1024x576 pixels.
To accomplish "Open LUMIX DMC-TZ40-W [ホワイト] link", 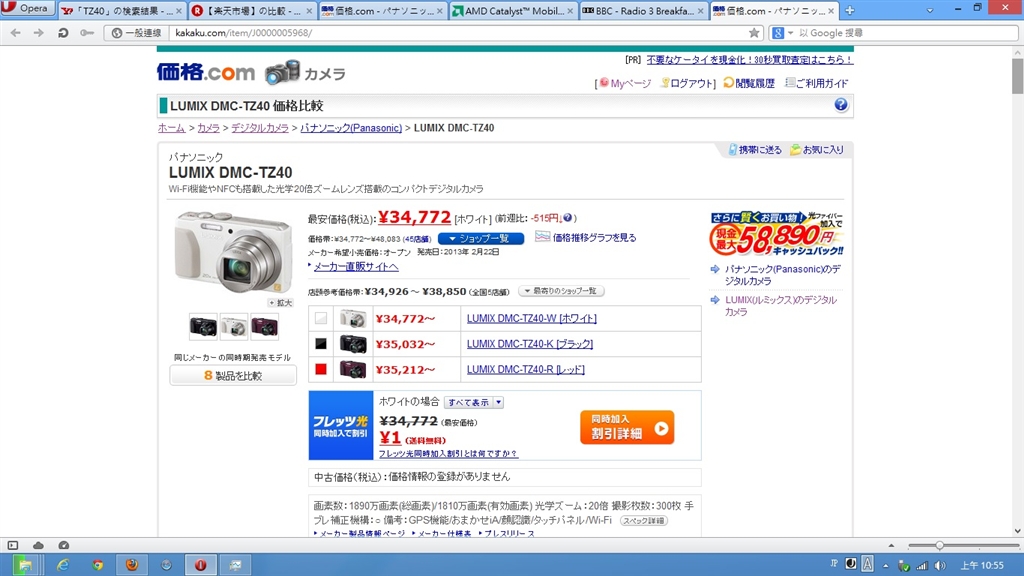I will click(532, 319).
